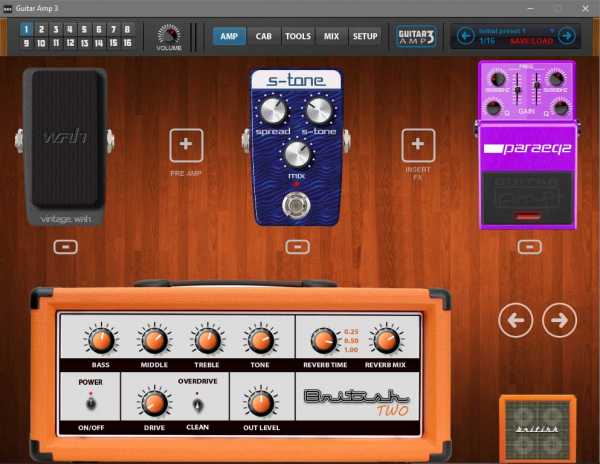Viewport: 600px width, 464px height.
Task: Open the TOOLS tab
Action: (298, 36)
